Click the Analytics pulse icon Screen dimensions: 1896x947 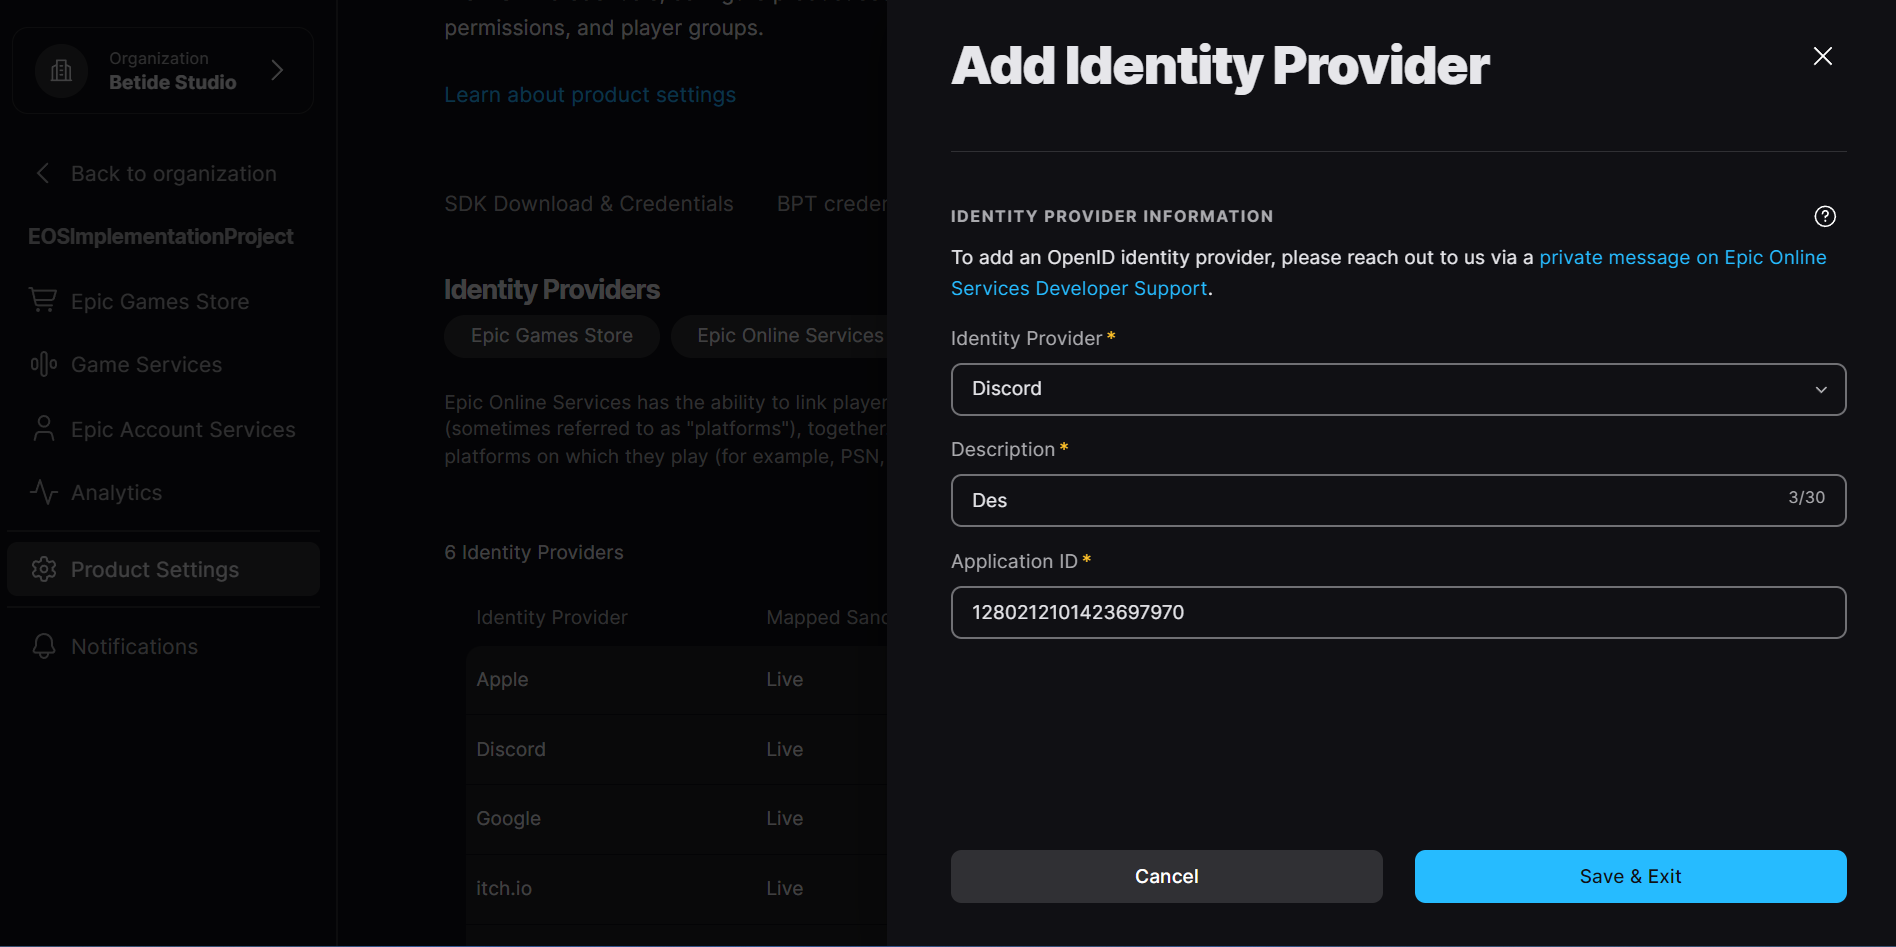[x=43, y=492]
